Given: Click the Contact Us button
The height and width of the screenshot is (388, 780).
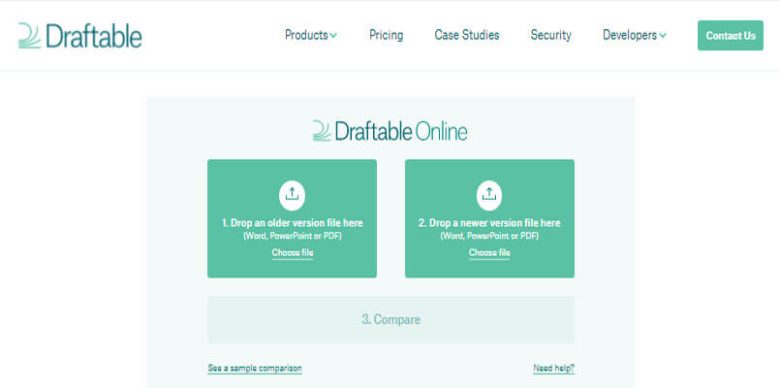Looking at the screenshot, I should [730, 35].
